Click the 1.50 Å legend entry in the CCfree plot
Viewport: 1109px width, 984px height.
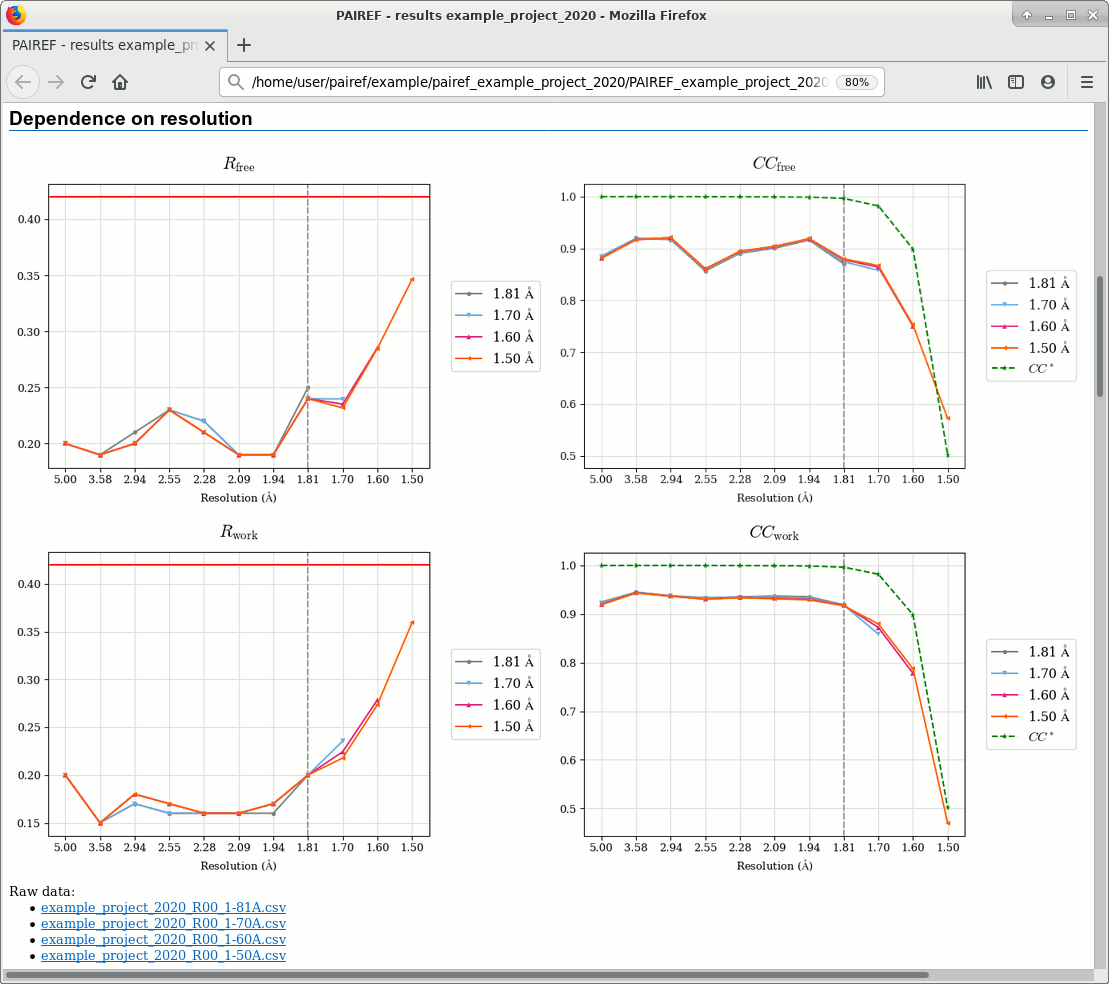[1031, 348]
